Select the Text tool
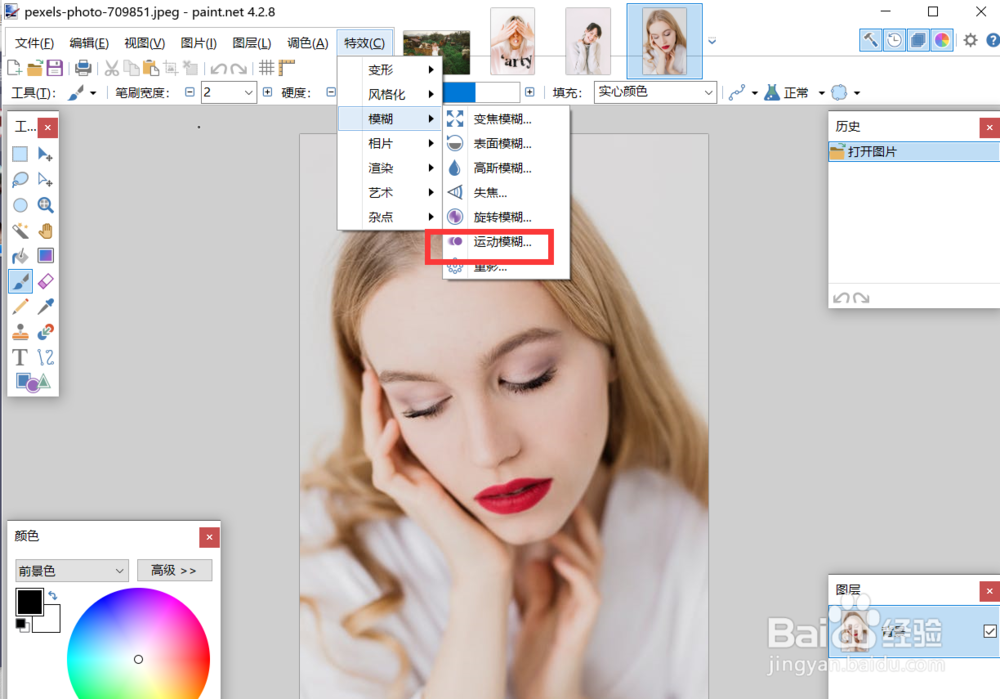This screenshot has width=1000, height=699. tap(19, 357)
